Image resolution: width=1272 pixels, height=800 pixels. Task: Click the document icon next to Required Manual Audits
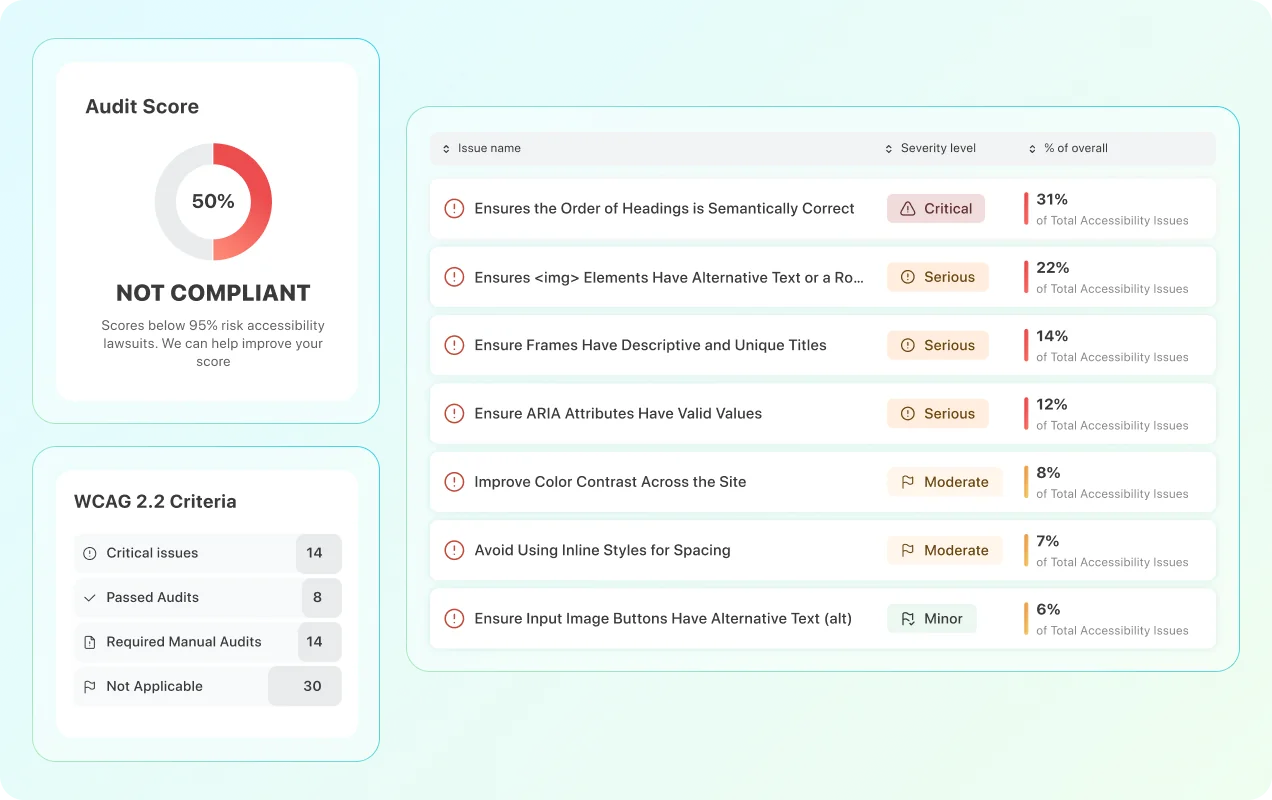pyautogui.click(x=90, y=642)
